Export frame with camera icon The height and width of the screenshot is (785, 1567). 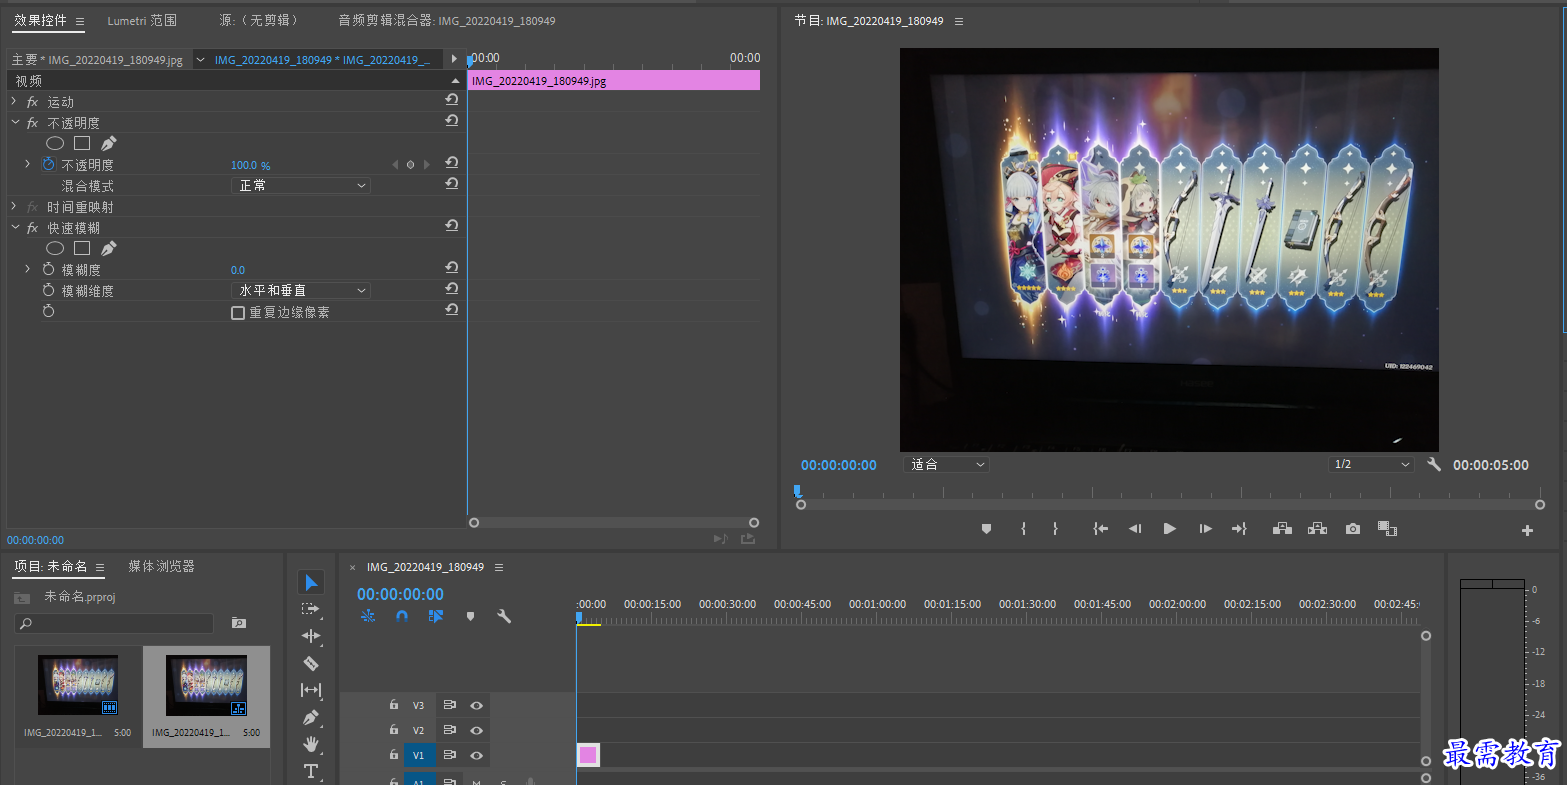pos(1353,529)
